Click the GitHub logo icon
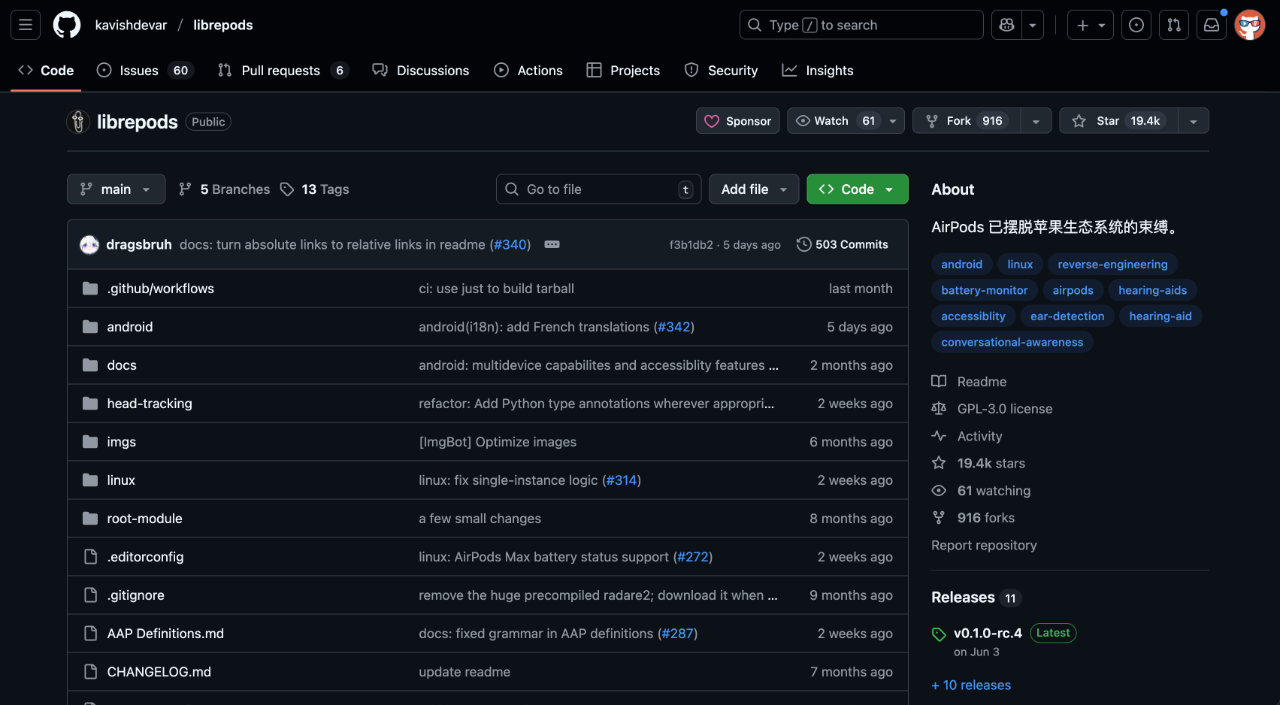 pos(67,25)
